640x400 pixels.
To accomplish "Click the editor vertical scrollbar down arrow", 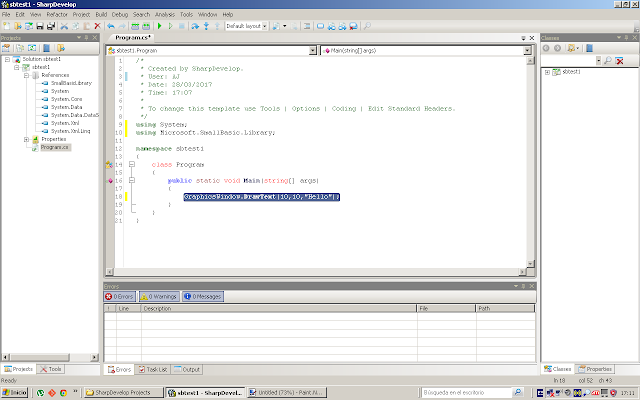I will 531,264.
